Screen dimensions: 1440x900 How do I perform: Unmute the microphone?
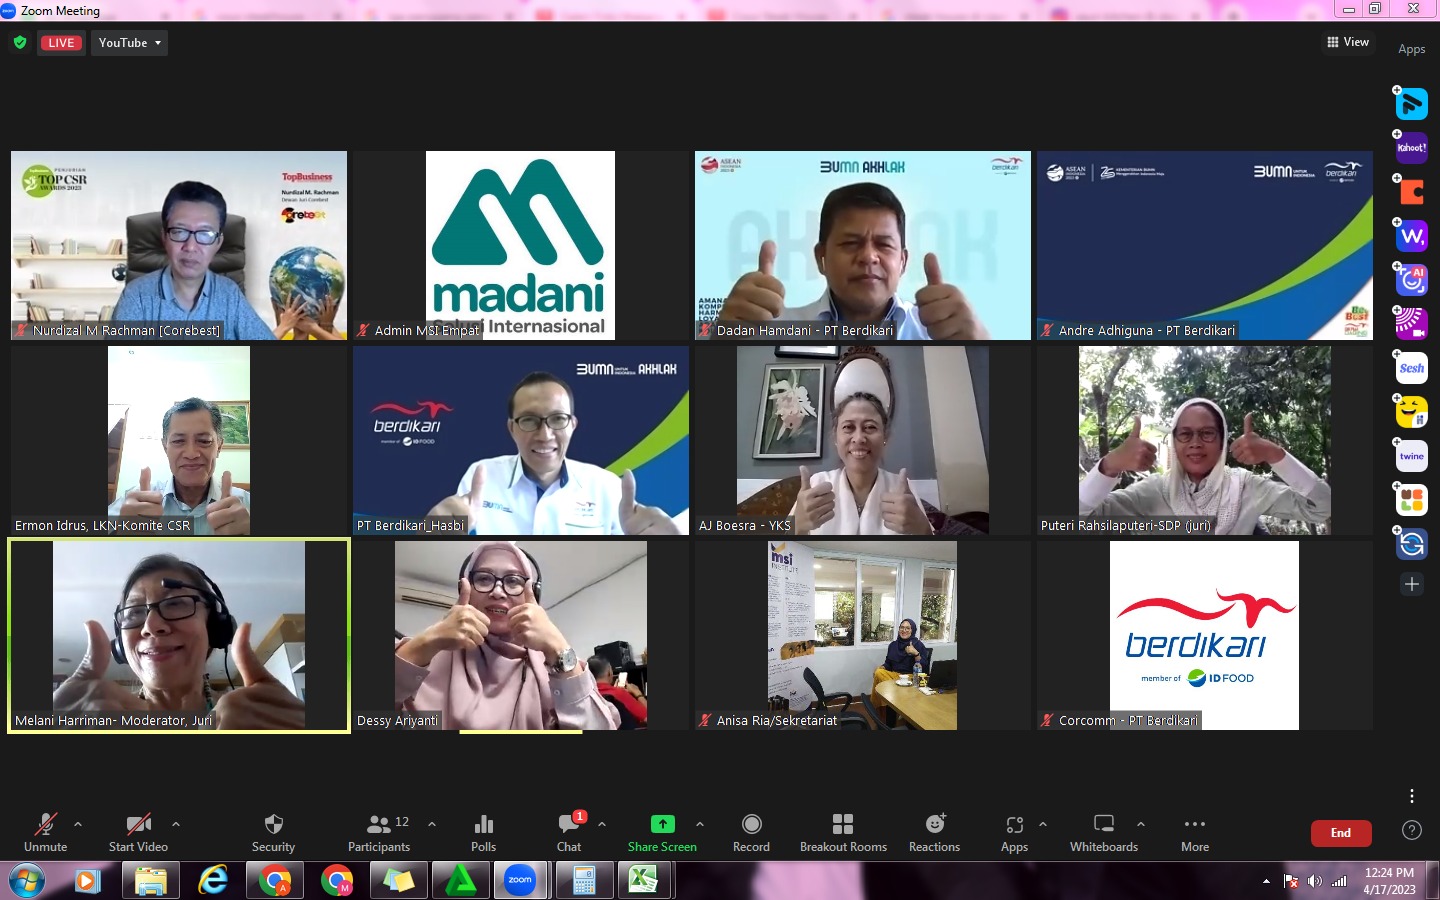click(x=45, y=832)
